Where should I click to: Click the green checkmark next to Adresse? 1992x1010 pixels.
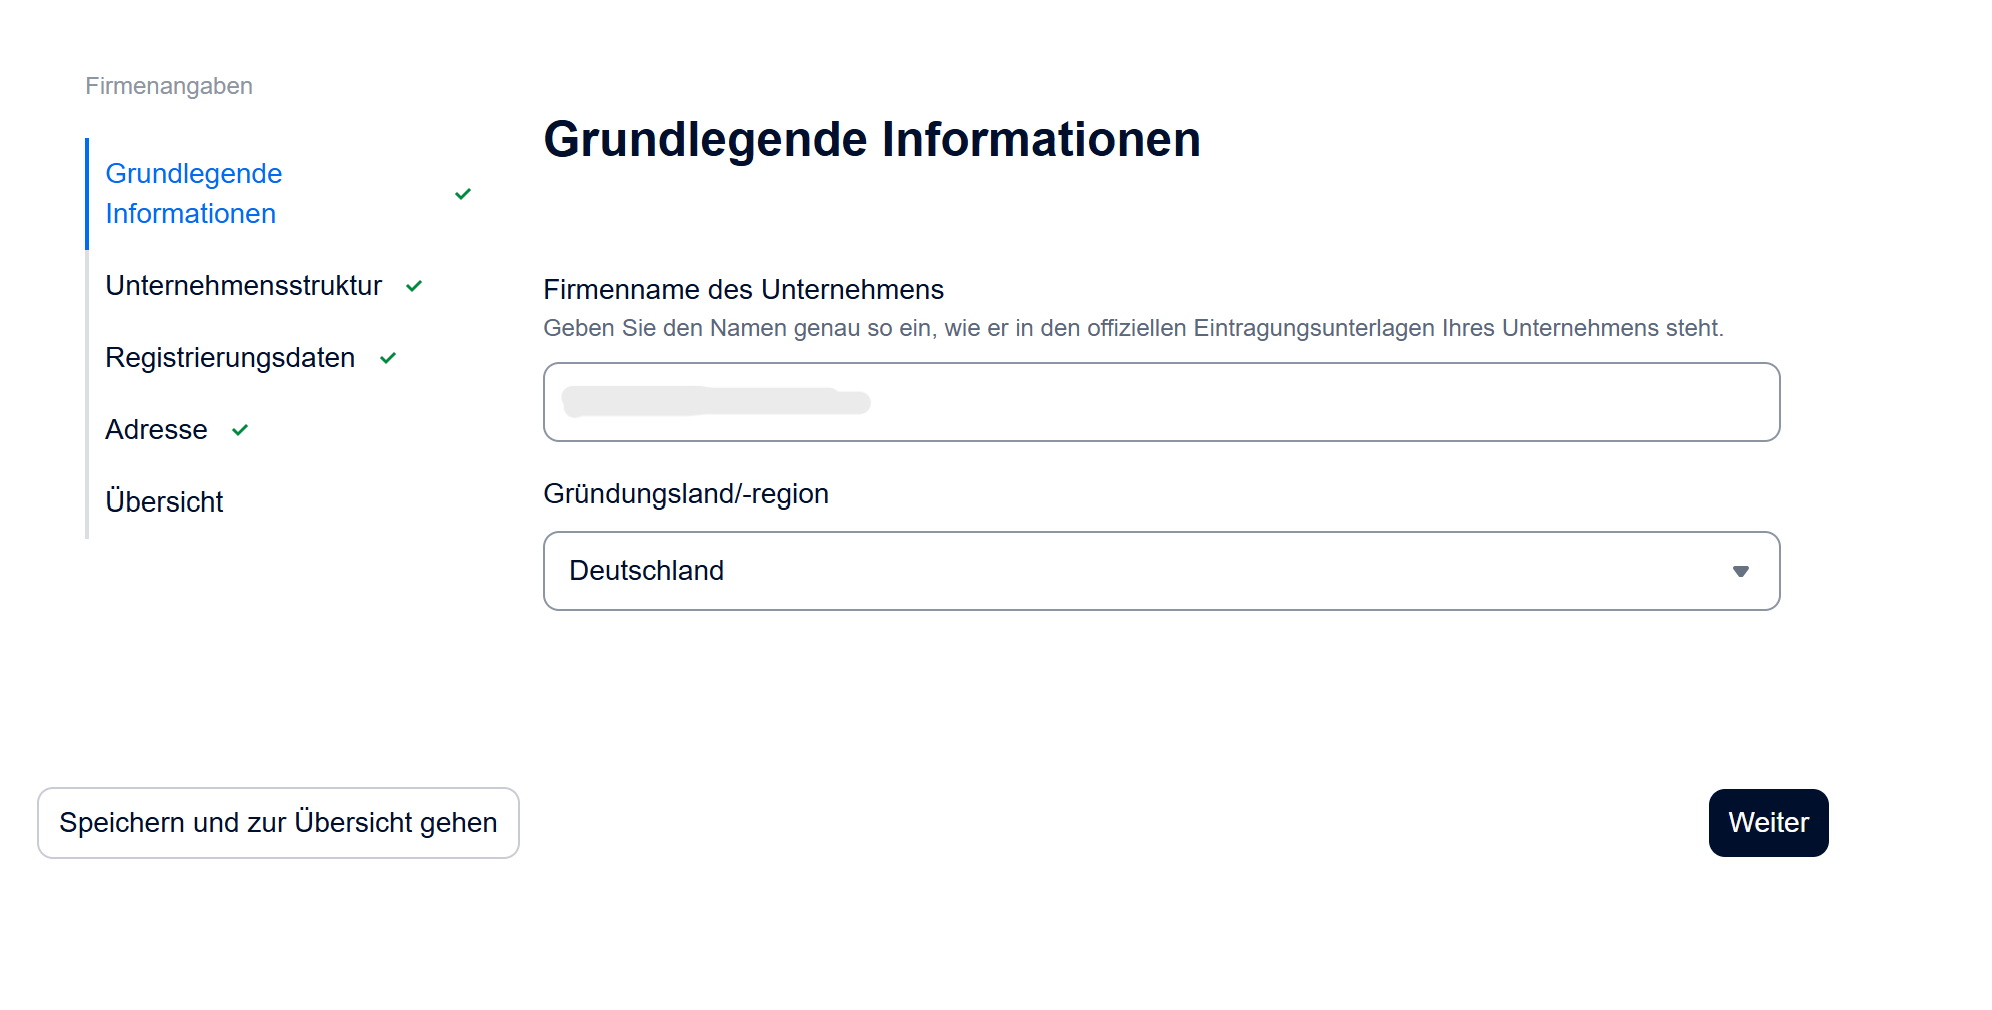[240, 430]
